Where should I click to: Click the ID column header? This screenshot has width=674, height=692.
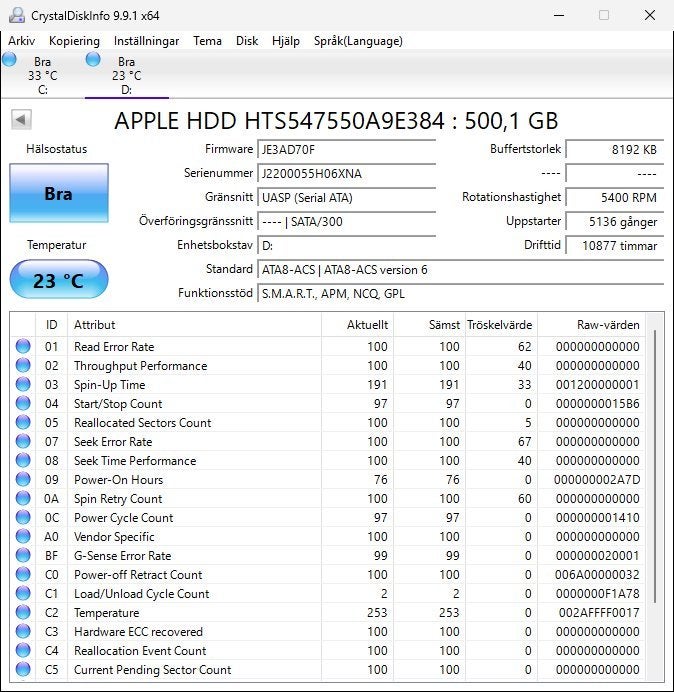coord(52,325)
